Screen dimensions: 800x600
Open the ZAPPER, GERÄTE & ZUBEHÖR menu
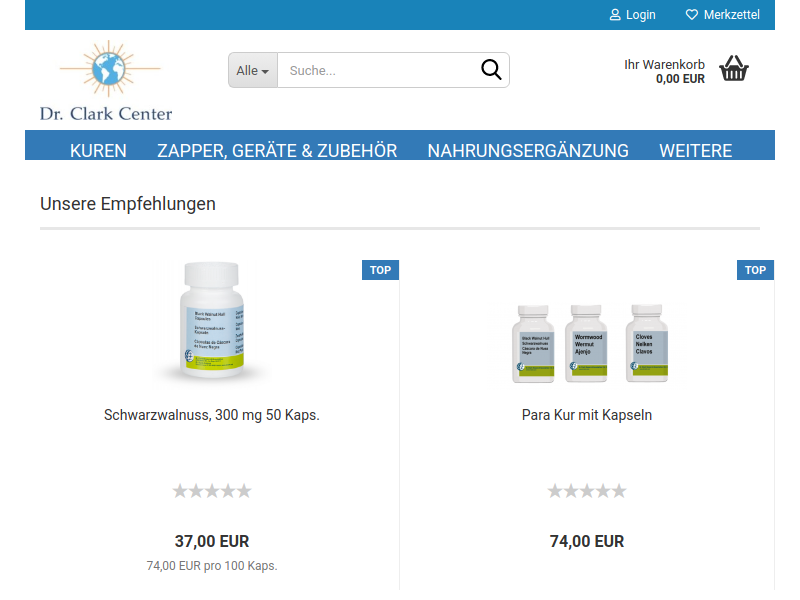(277, 151)
